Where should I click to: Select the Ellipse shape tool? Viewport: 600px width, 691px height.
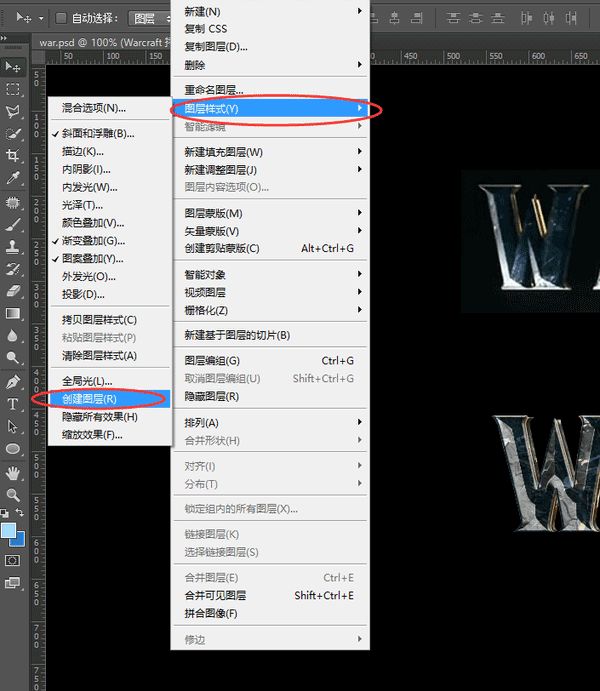click(x=12, y=449)
